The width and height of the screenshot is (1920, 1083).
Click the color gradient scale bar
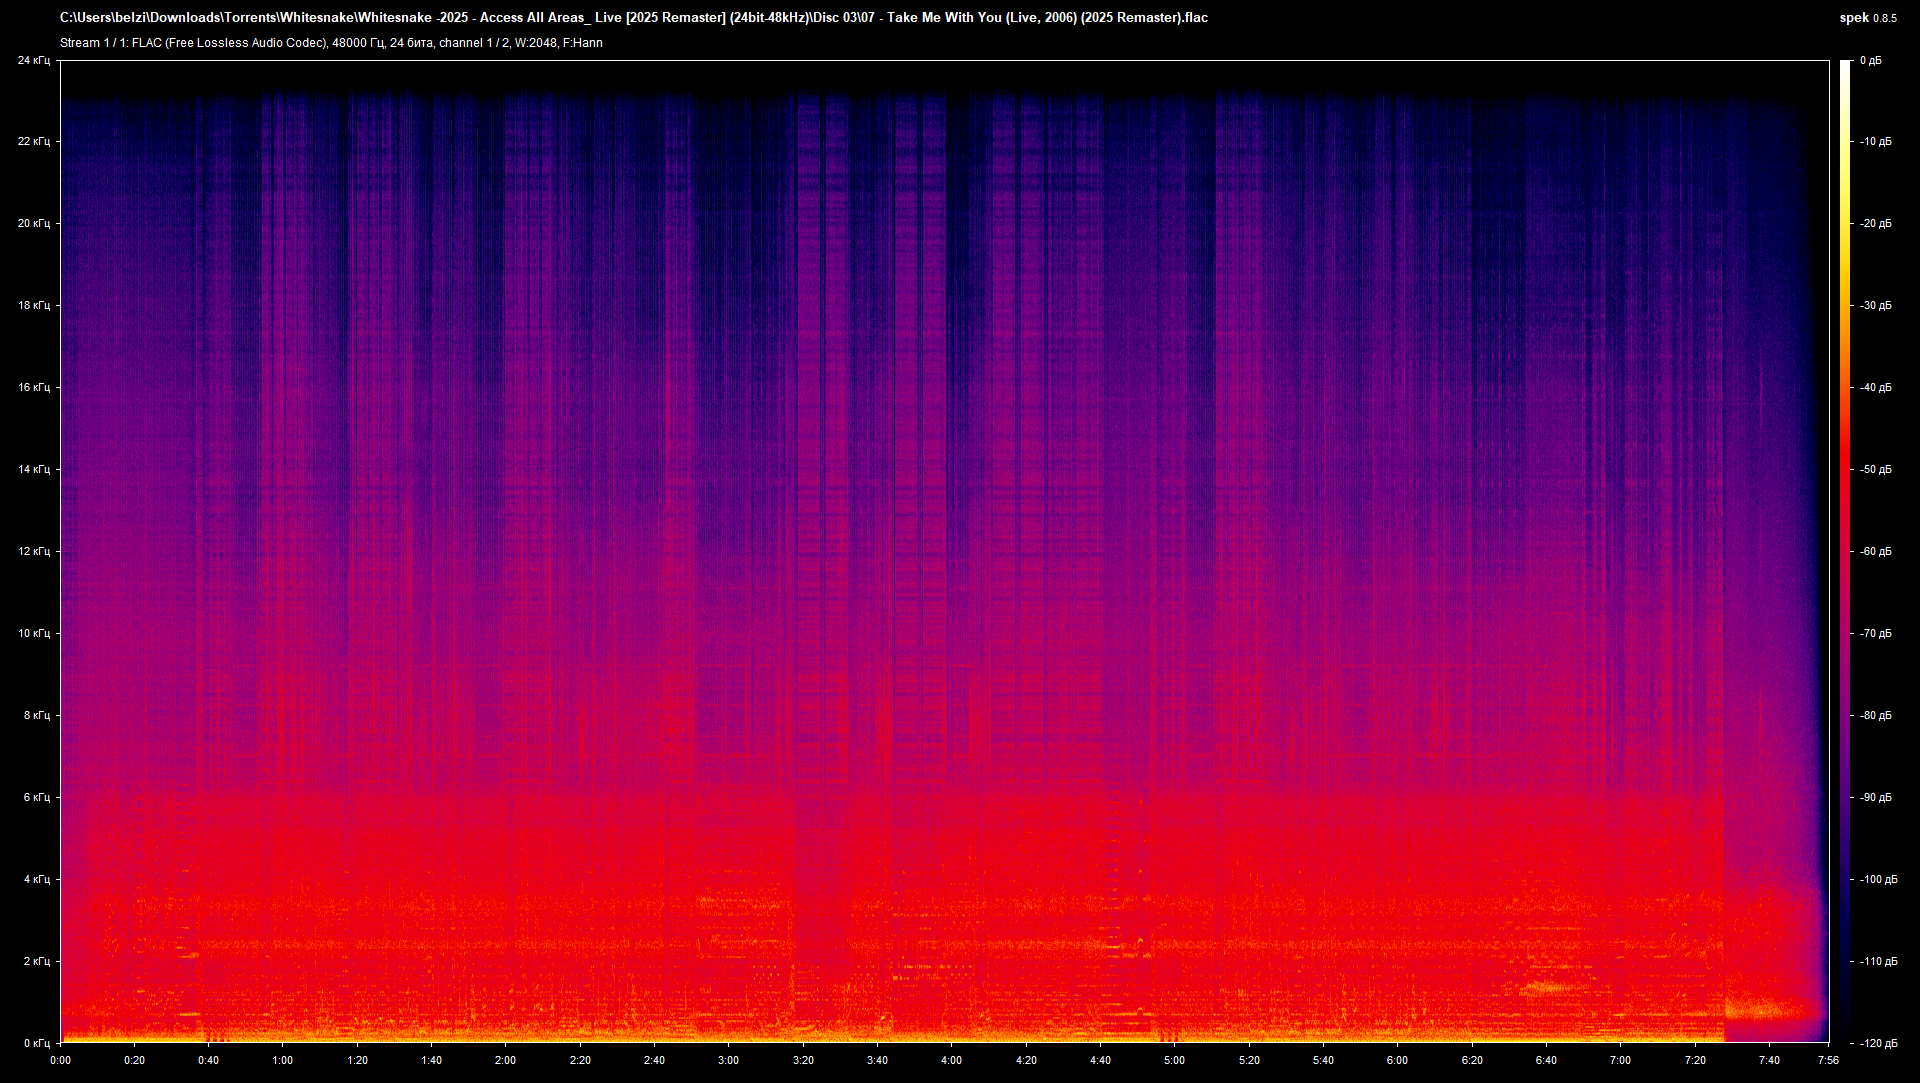1845,550
